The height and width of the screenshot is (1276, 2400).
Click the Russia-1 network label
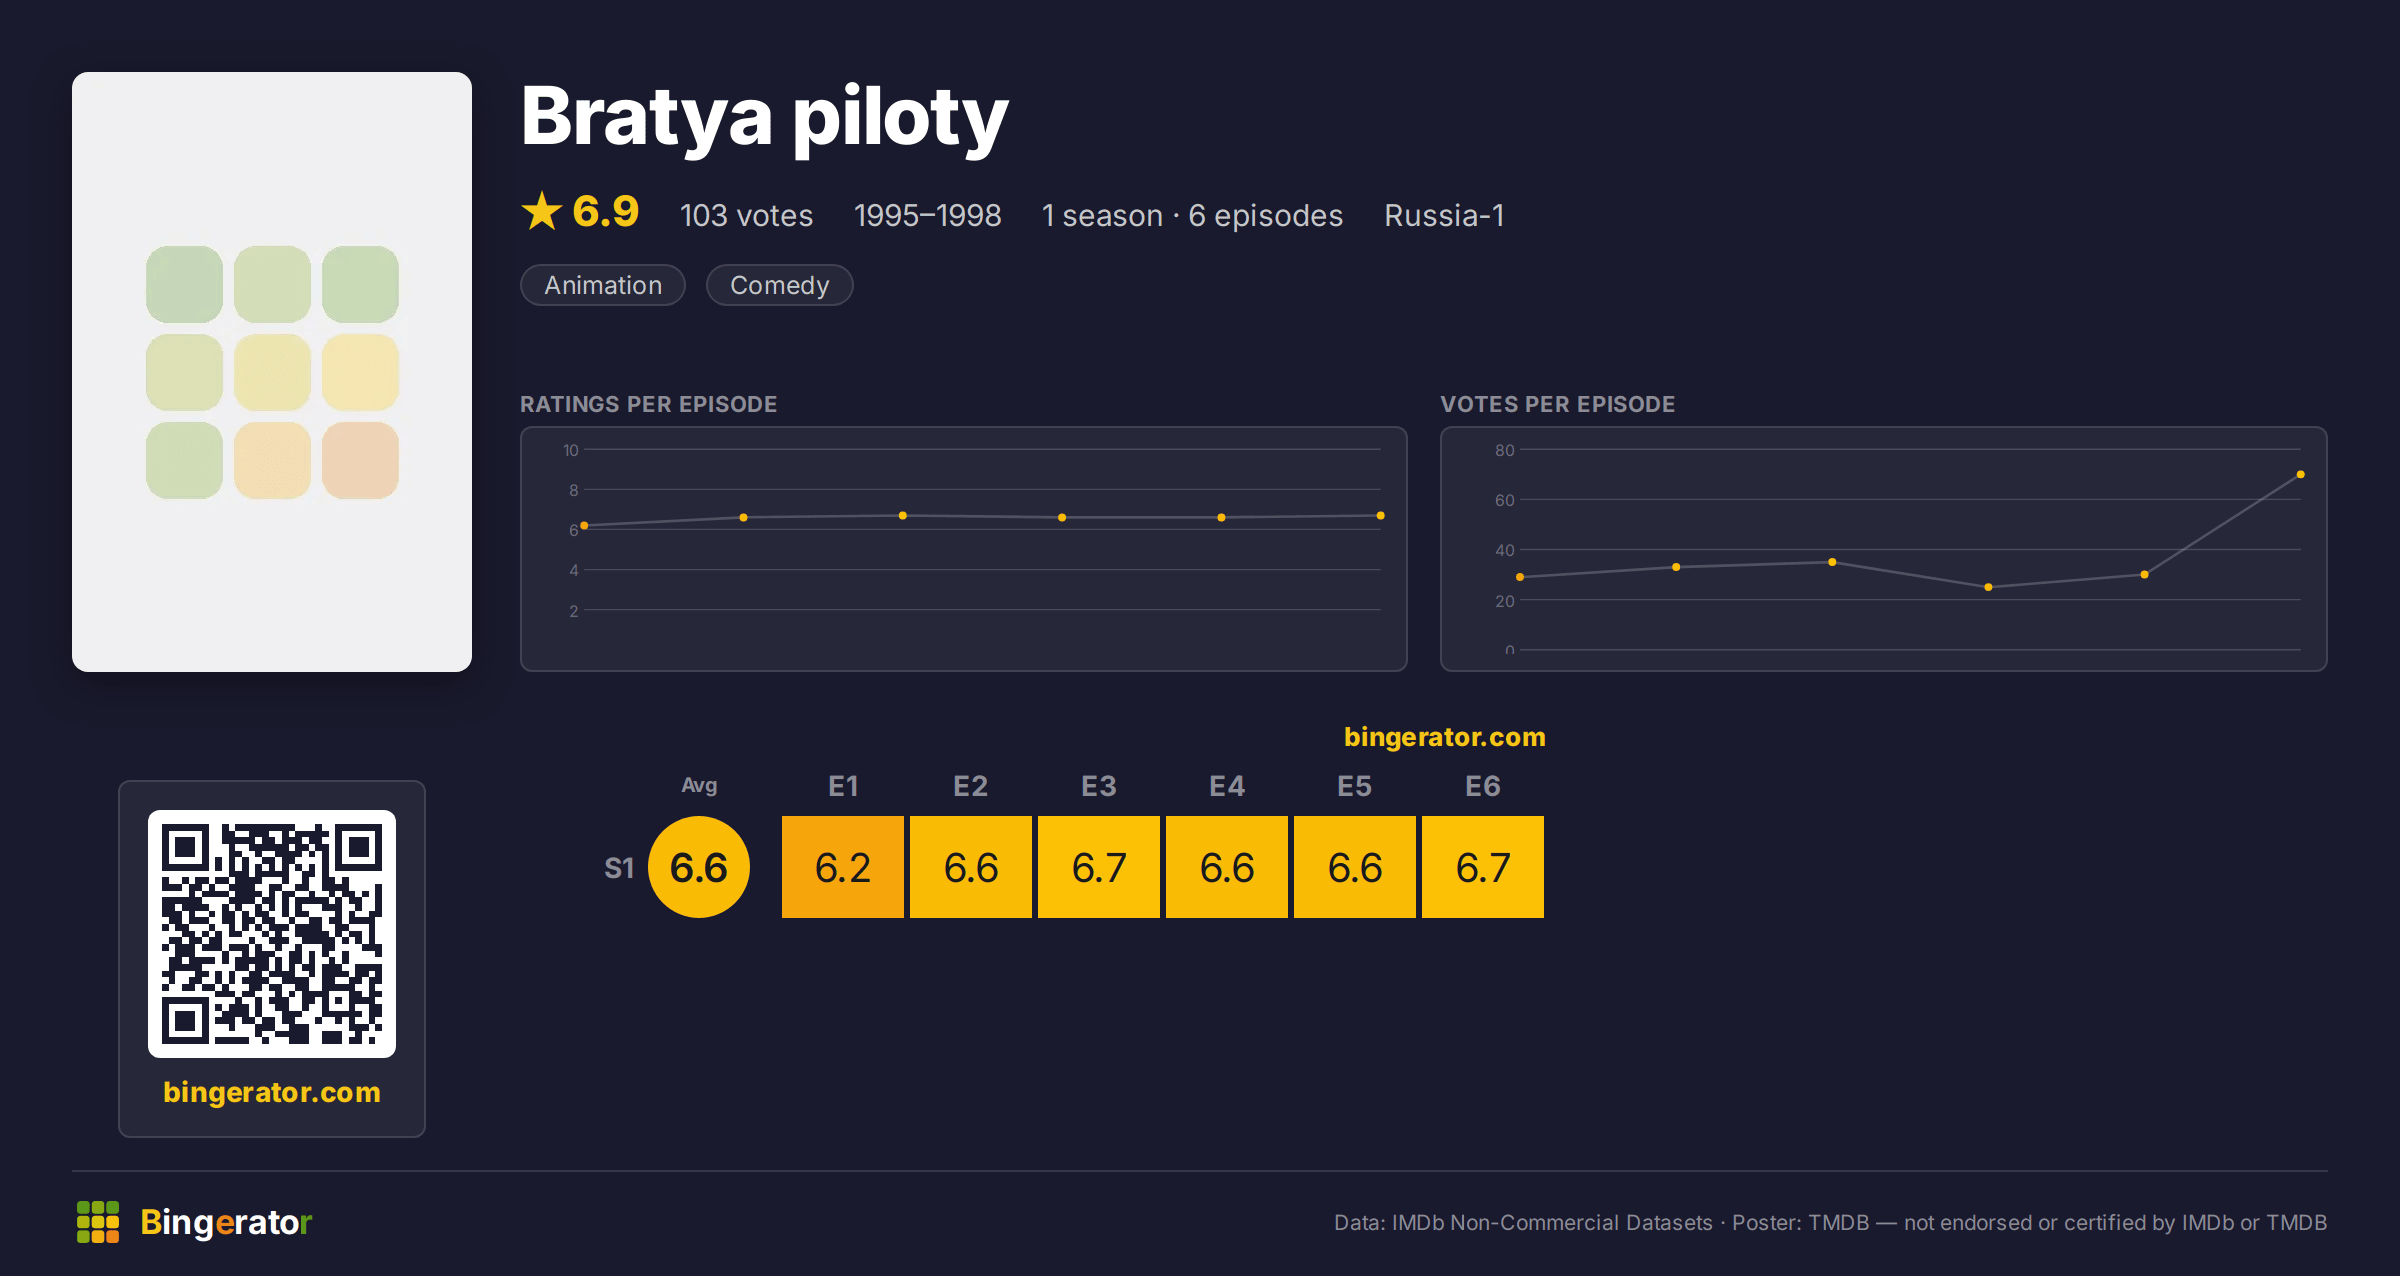point(1444,215)
